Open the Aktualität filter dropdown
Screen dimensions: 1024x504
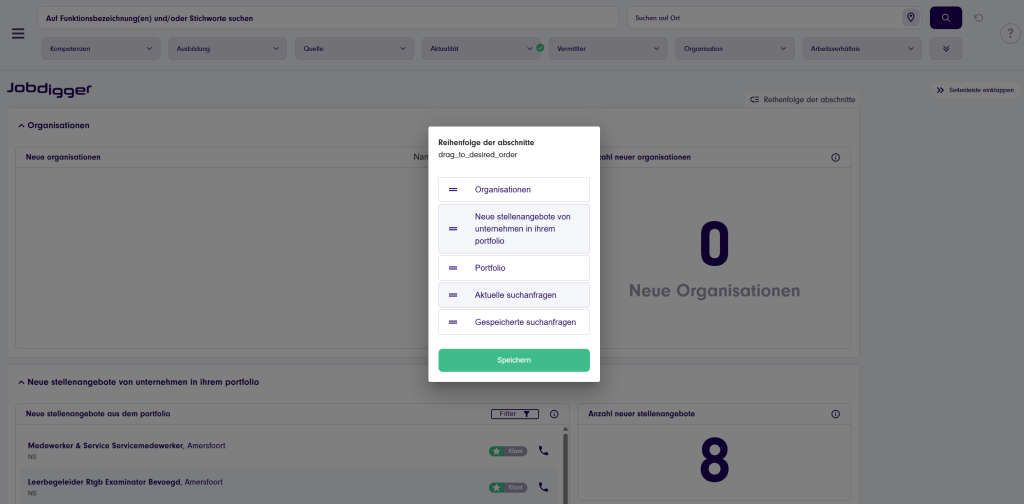click(483, 48)
